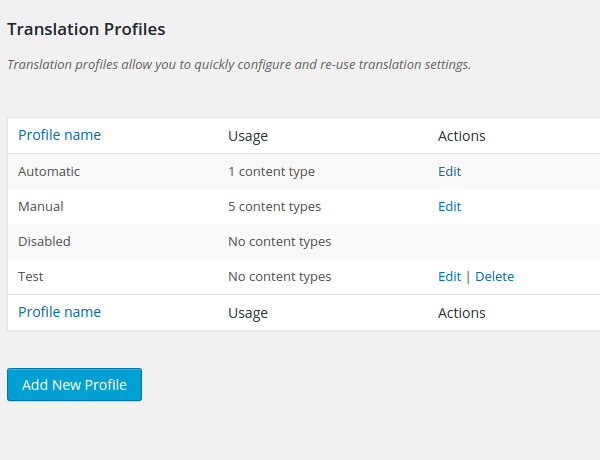Select the Test profile name
The height and width of the screenshot is (460, 600).
[x=31, y=276]
